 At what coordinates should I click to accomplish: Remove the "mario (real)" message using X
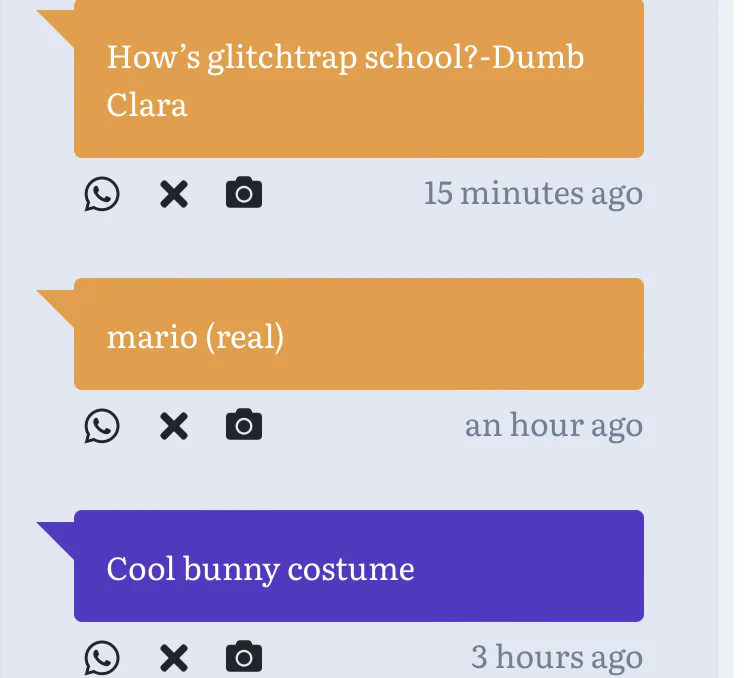(x=174, y=426)
